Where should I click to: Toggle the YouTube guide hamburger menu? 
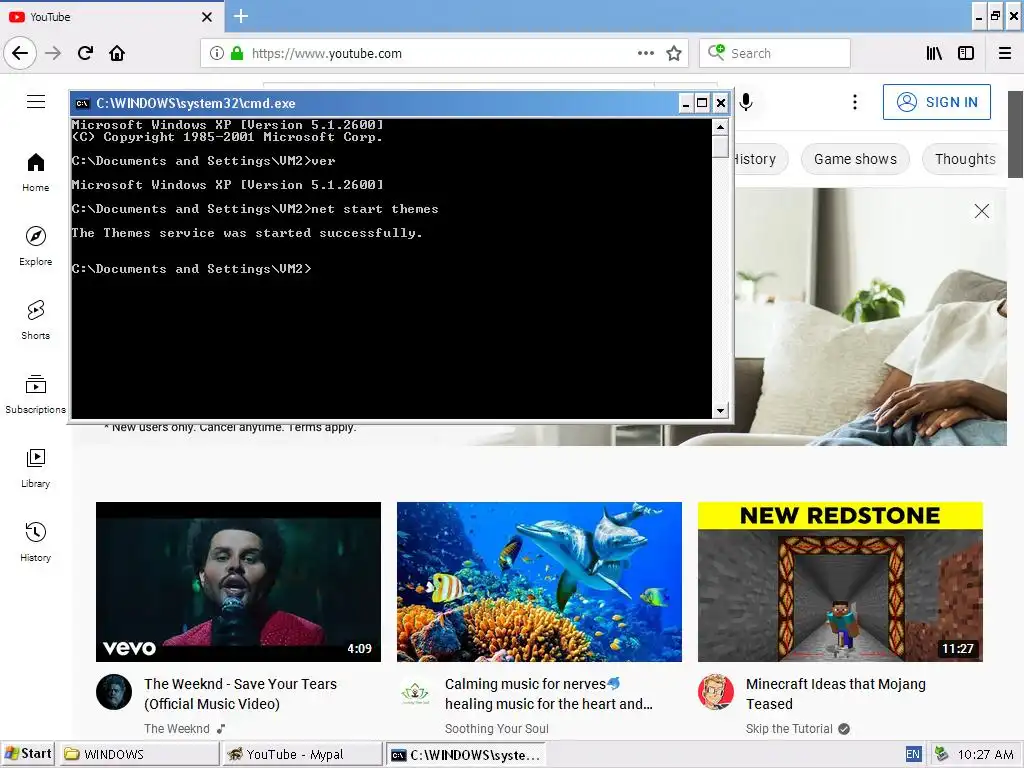tap(36, 102)
